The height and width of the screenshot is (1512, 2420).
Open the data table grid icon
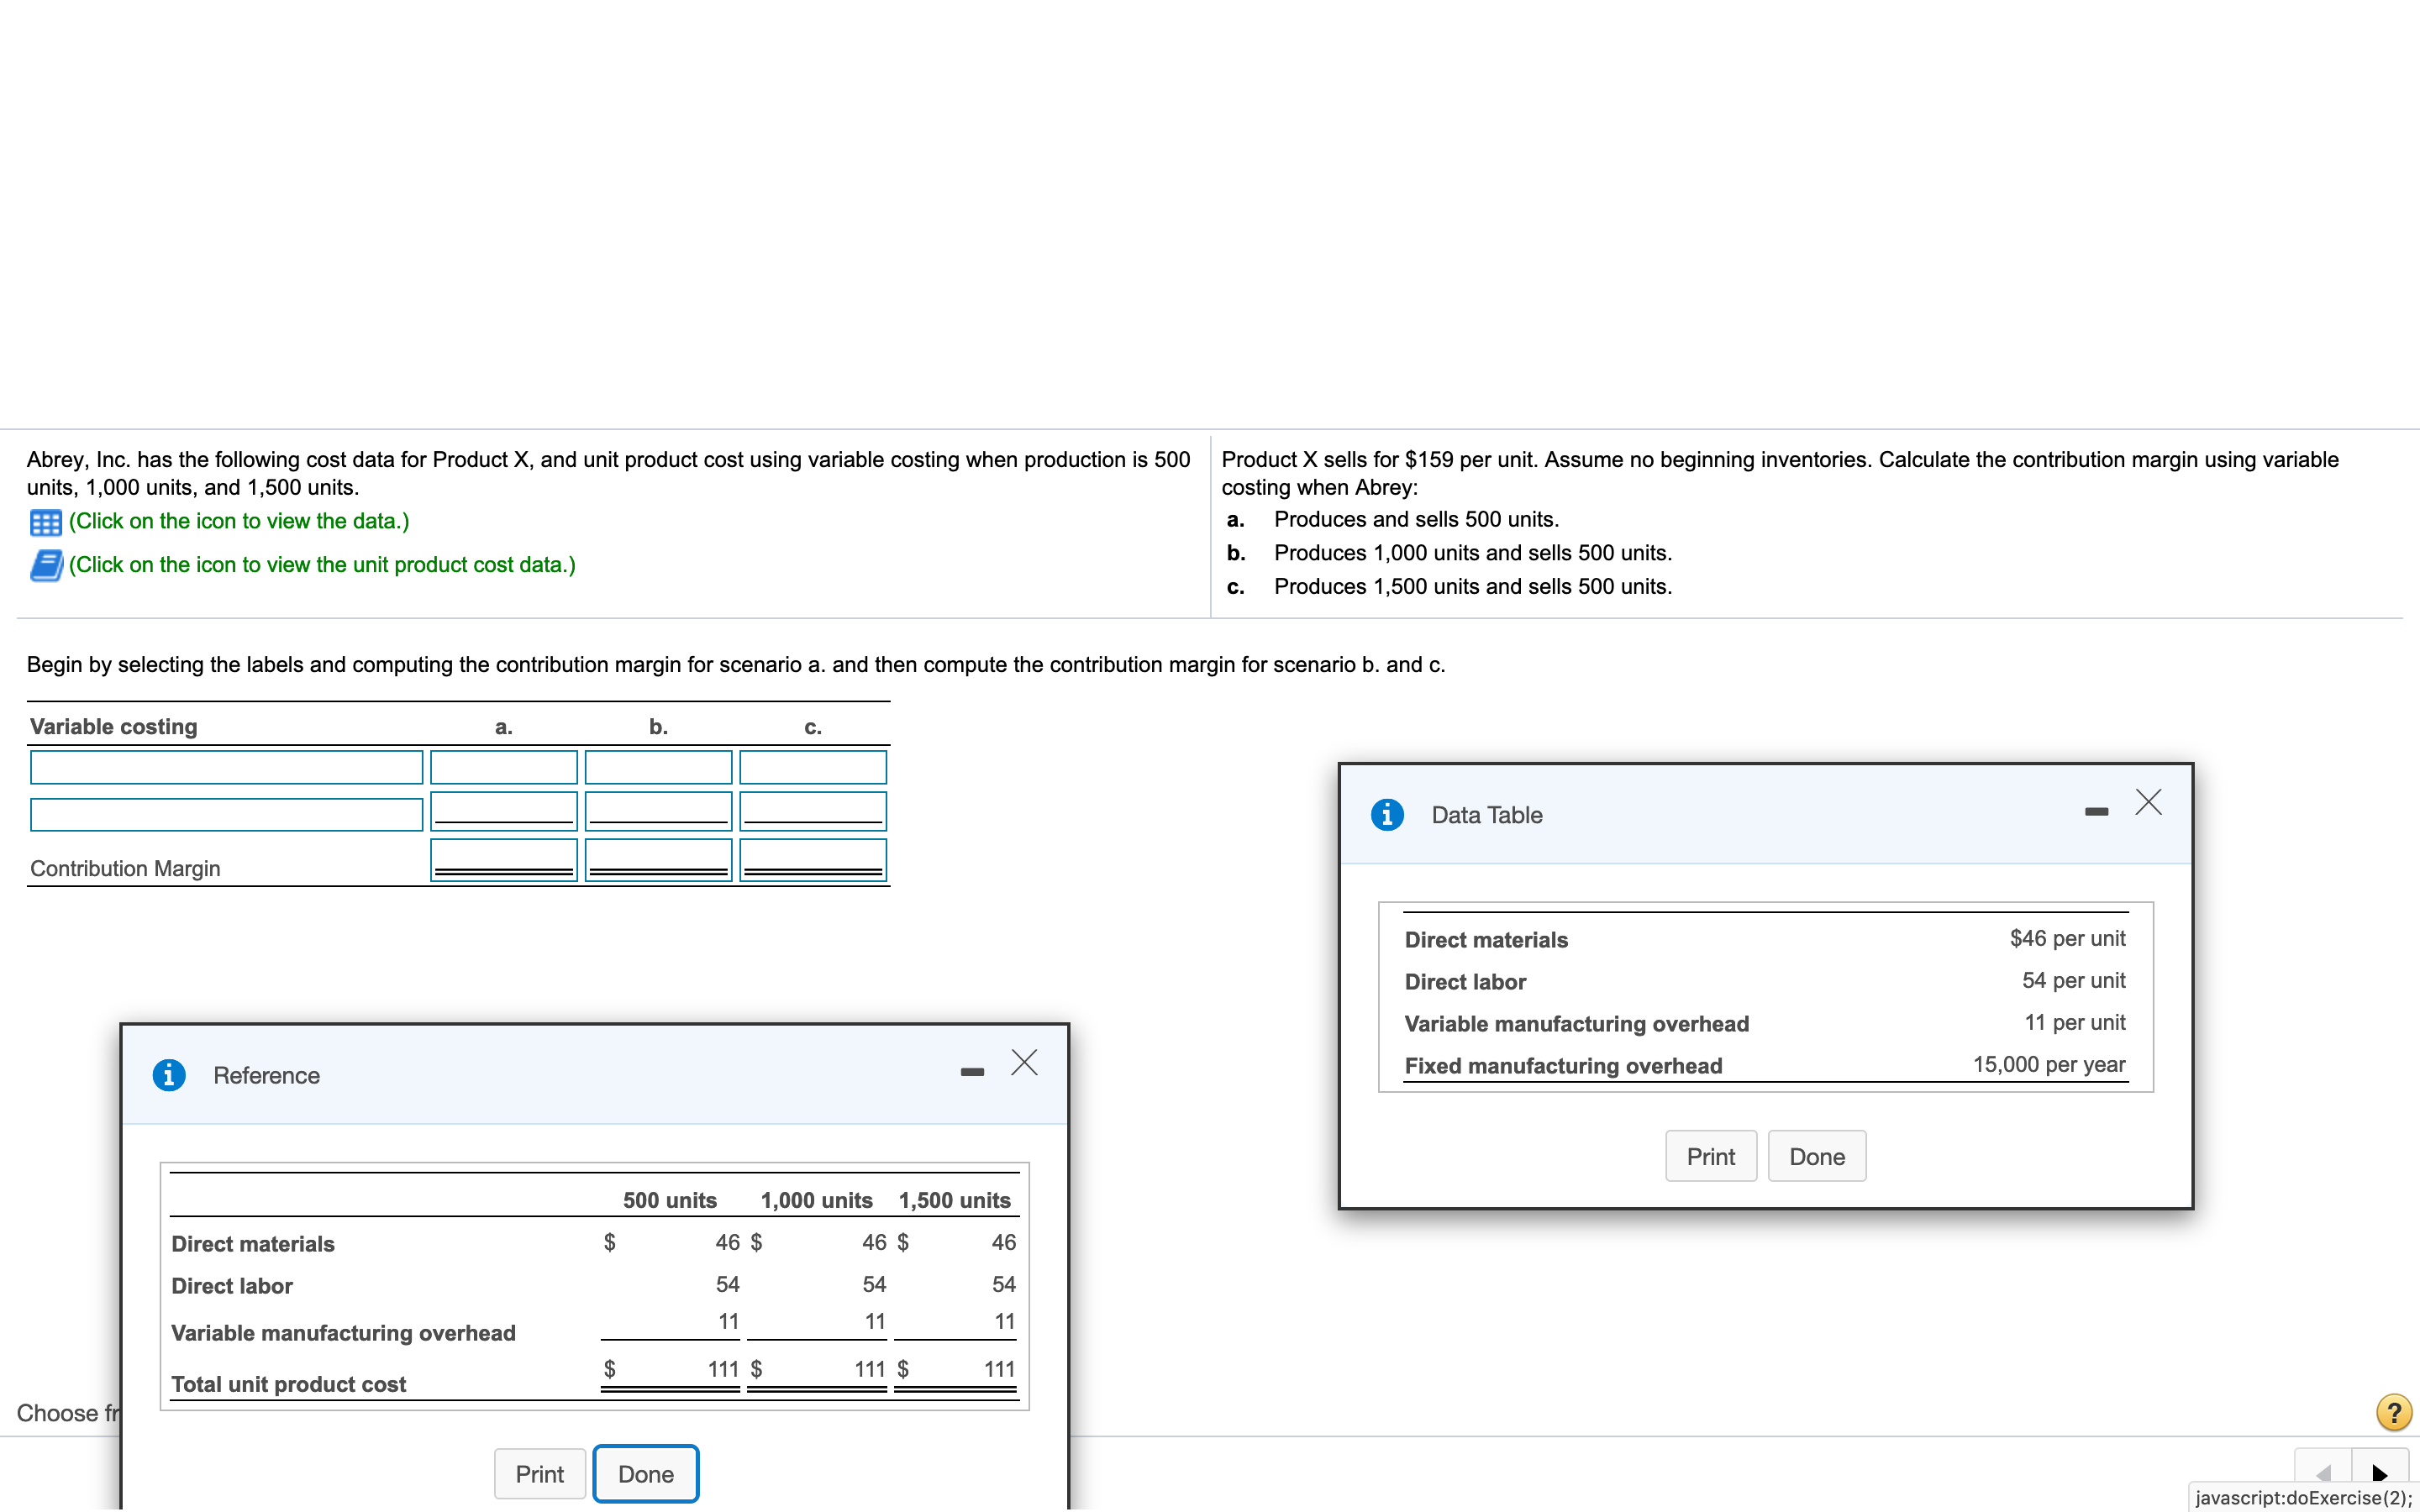pos(46,522)
